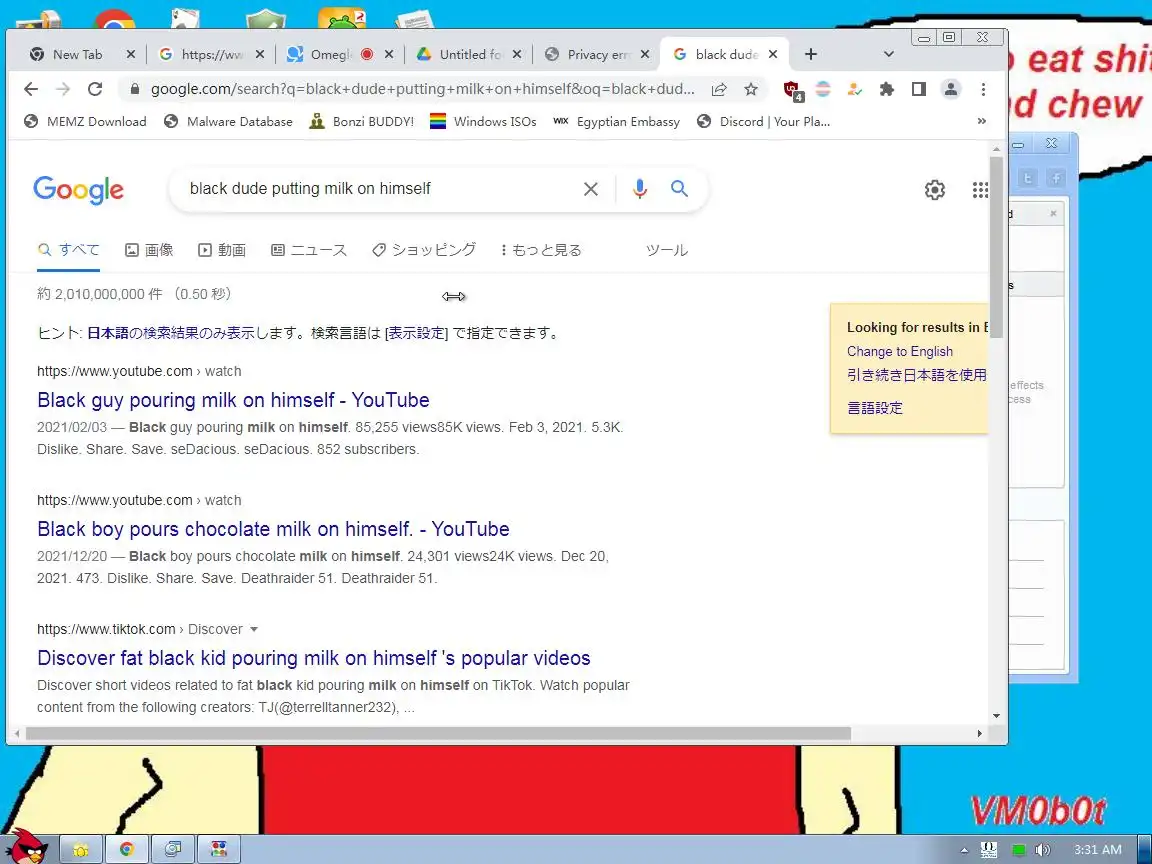1152x864 pixels.
Task: Open MEMZ Download bookmark
Action: coord(85,121)
